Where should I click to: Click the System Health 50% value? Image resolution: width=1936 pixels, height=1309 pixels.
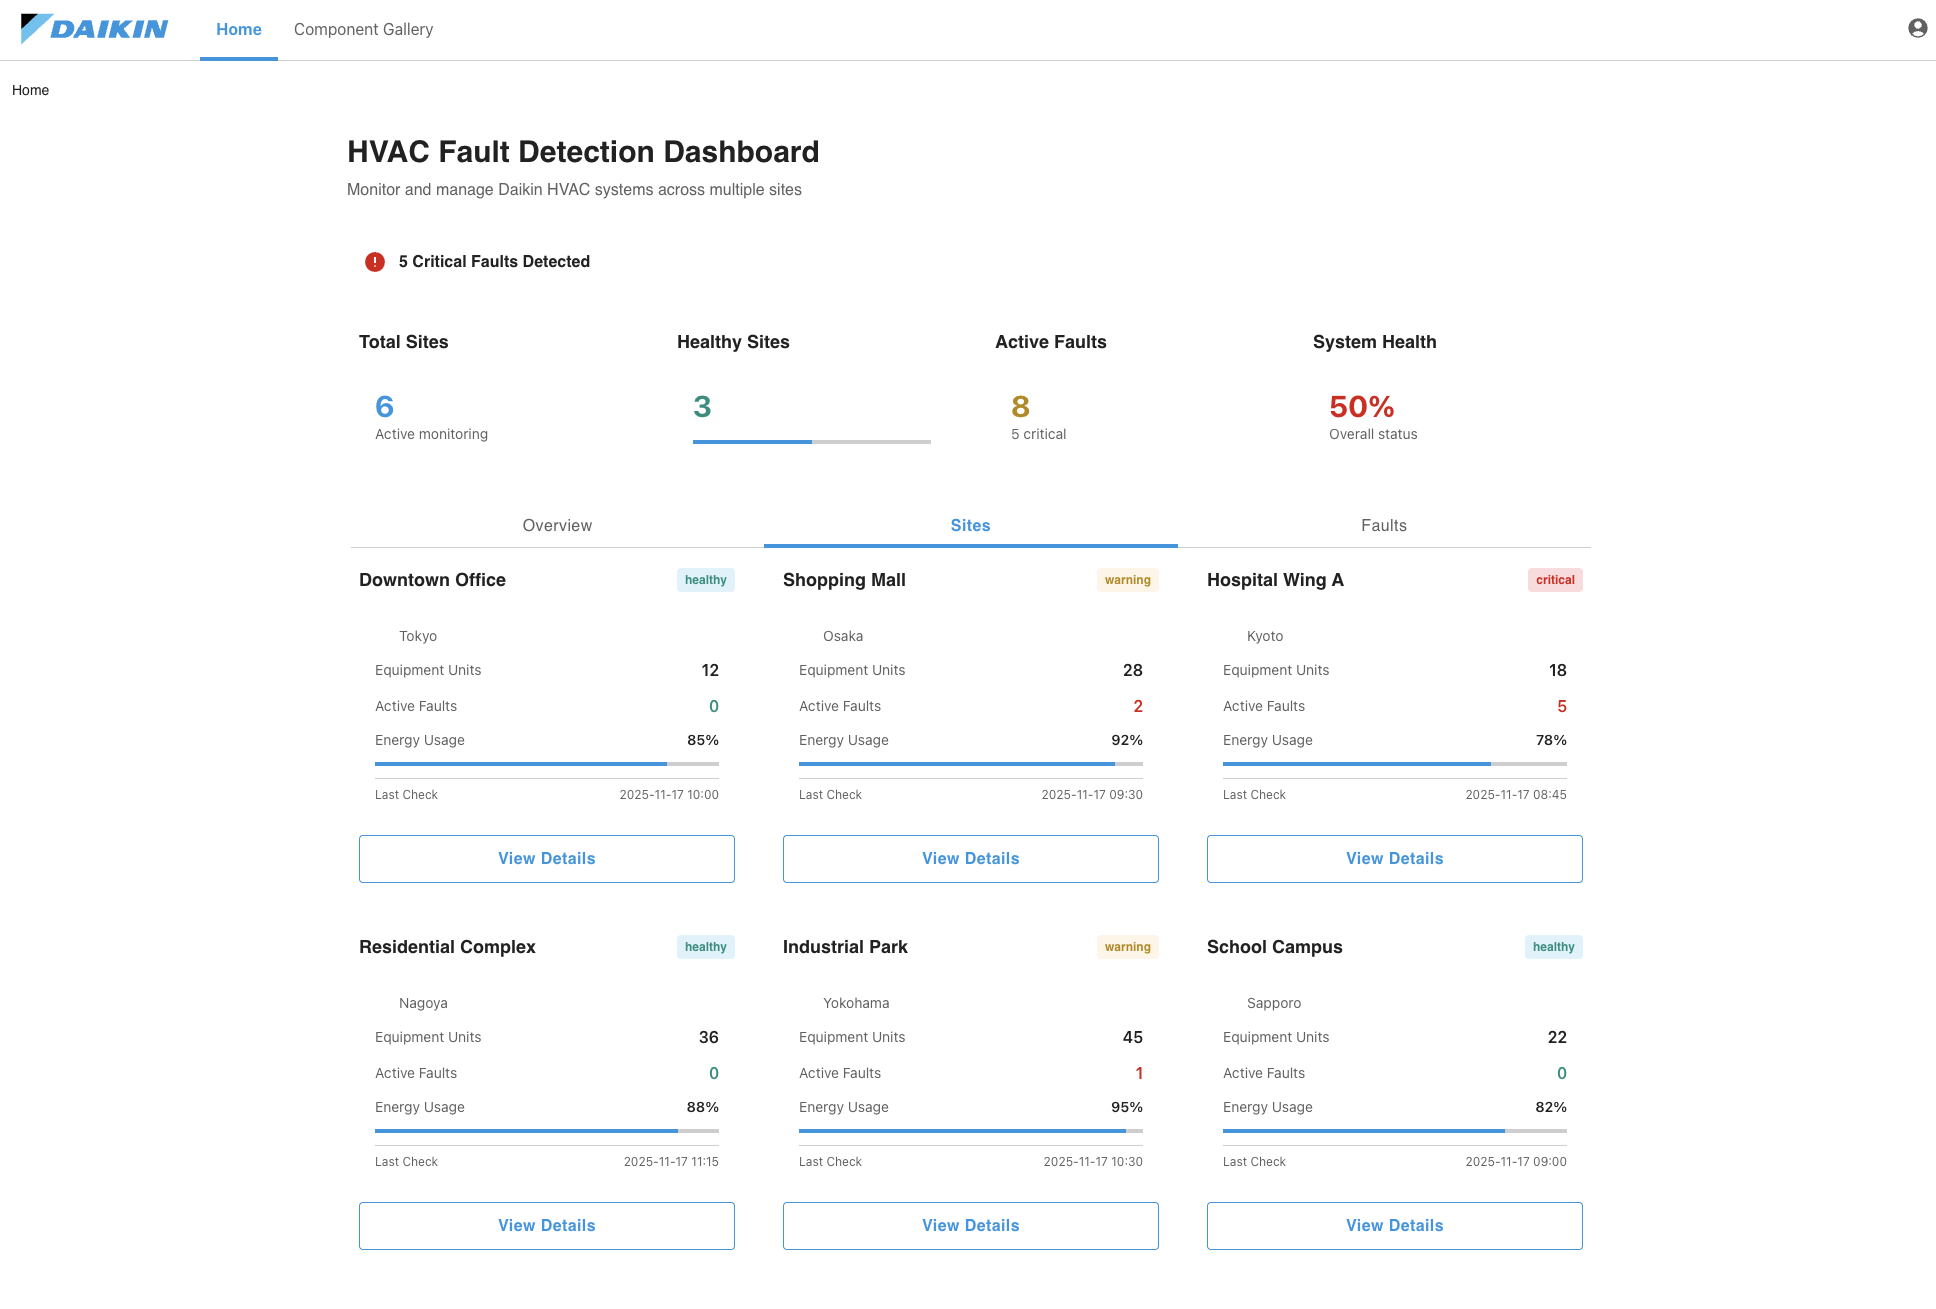1360,406
